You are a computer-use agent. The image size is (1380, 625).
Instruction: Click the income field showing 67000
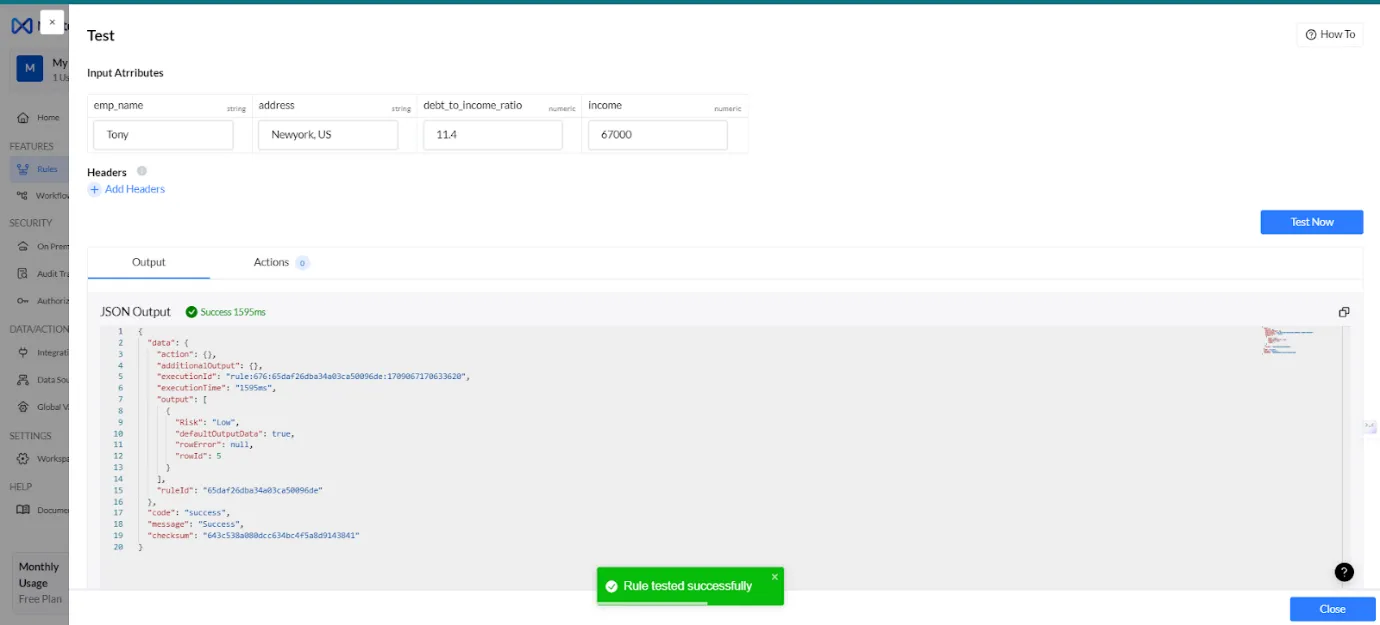point(657,135)
